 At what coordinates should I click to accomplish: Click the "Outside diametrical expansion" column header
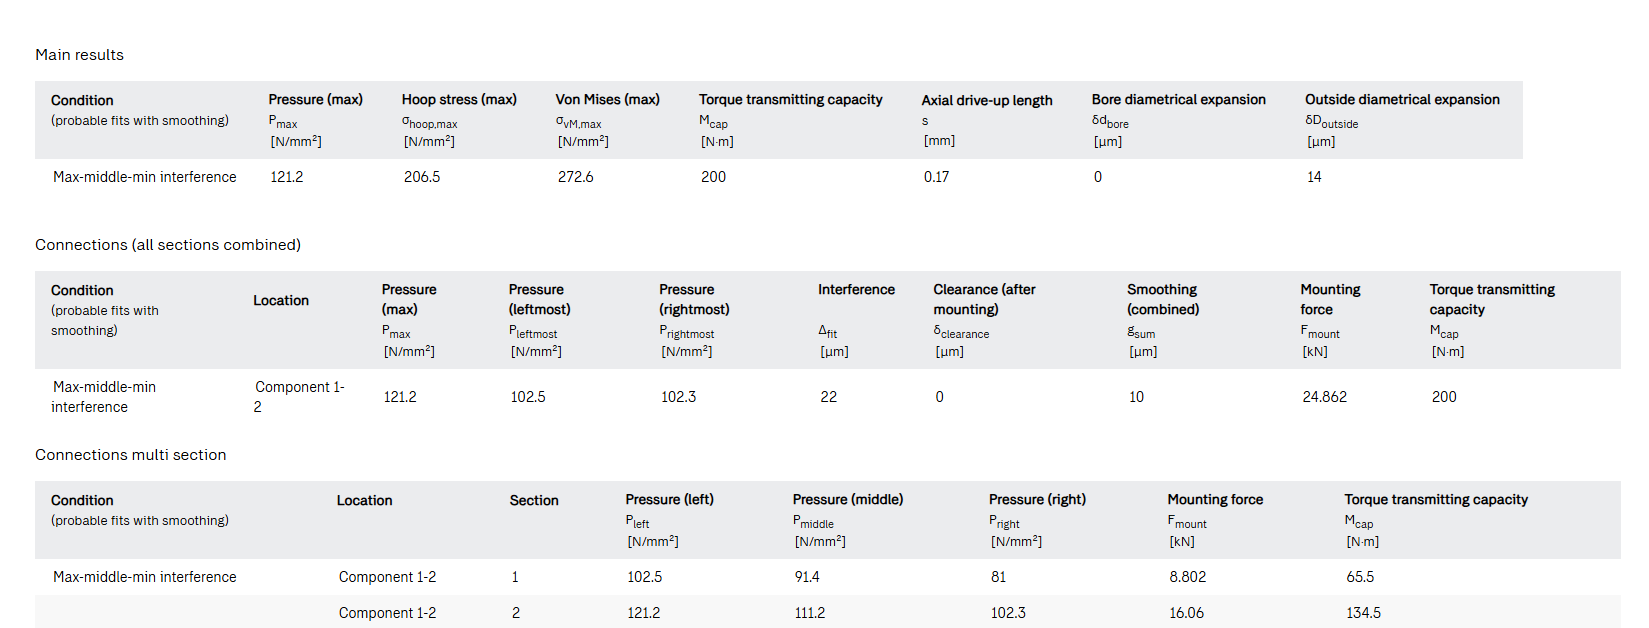coord(1401,100)
